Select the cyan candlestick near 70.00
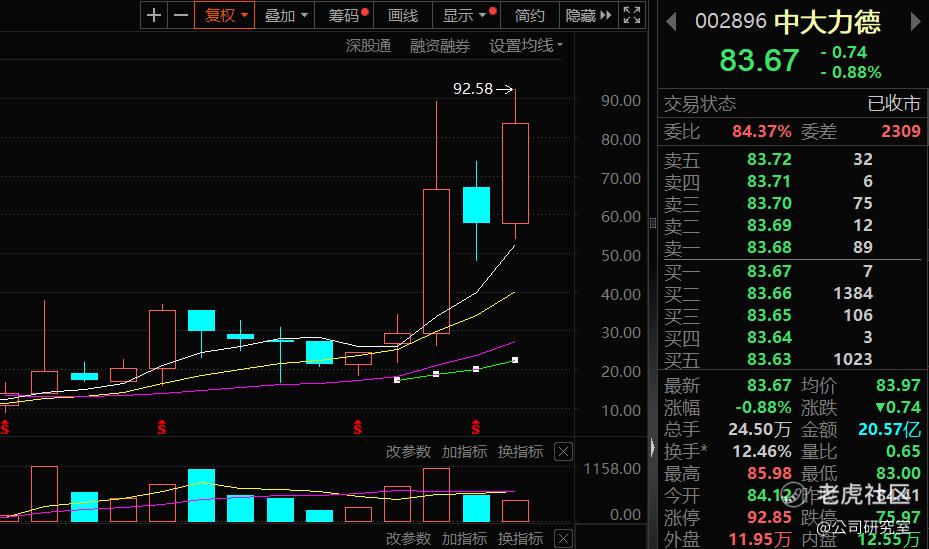The height and width of the screenshot is (549, 929). pos(476,205)
